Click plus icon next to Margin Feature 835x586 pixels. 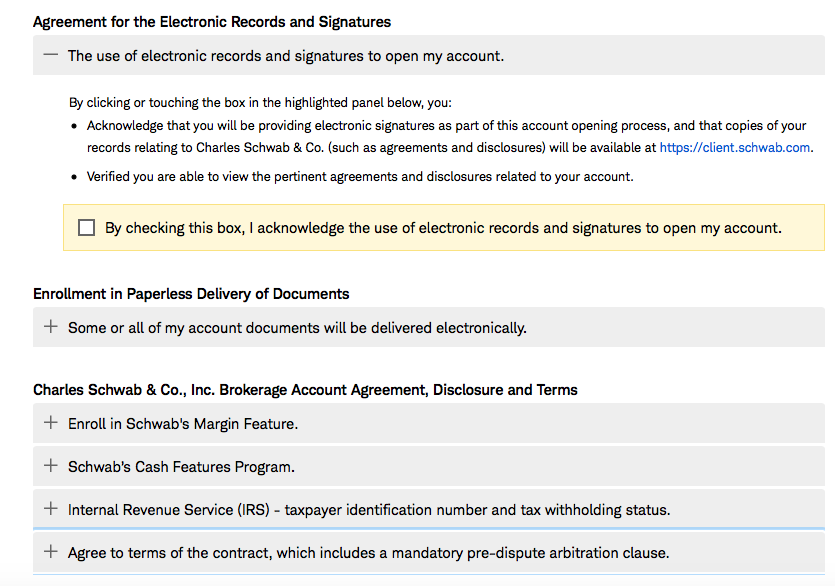click(51, 423)
